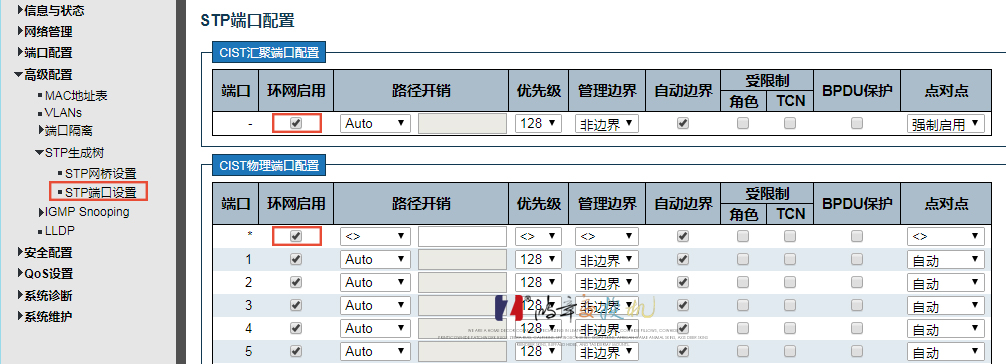1006x364 pixels.
Task: Open aggregated port 管理边界 dropdown
Action: (607, 123)
